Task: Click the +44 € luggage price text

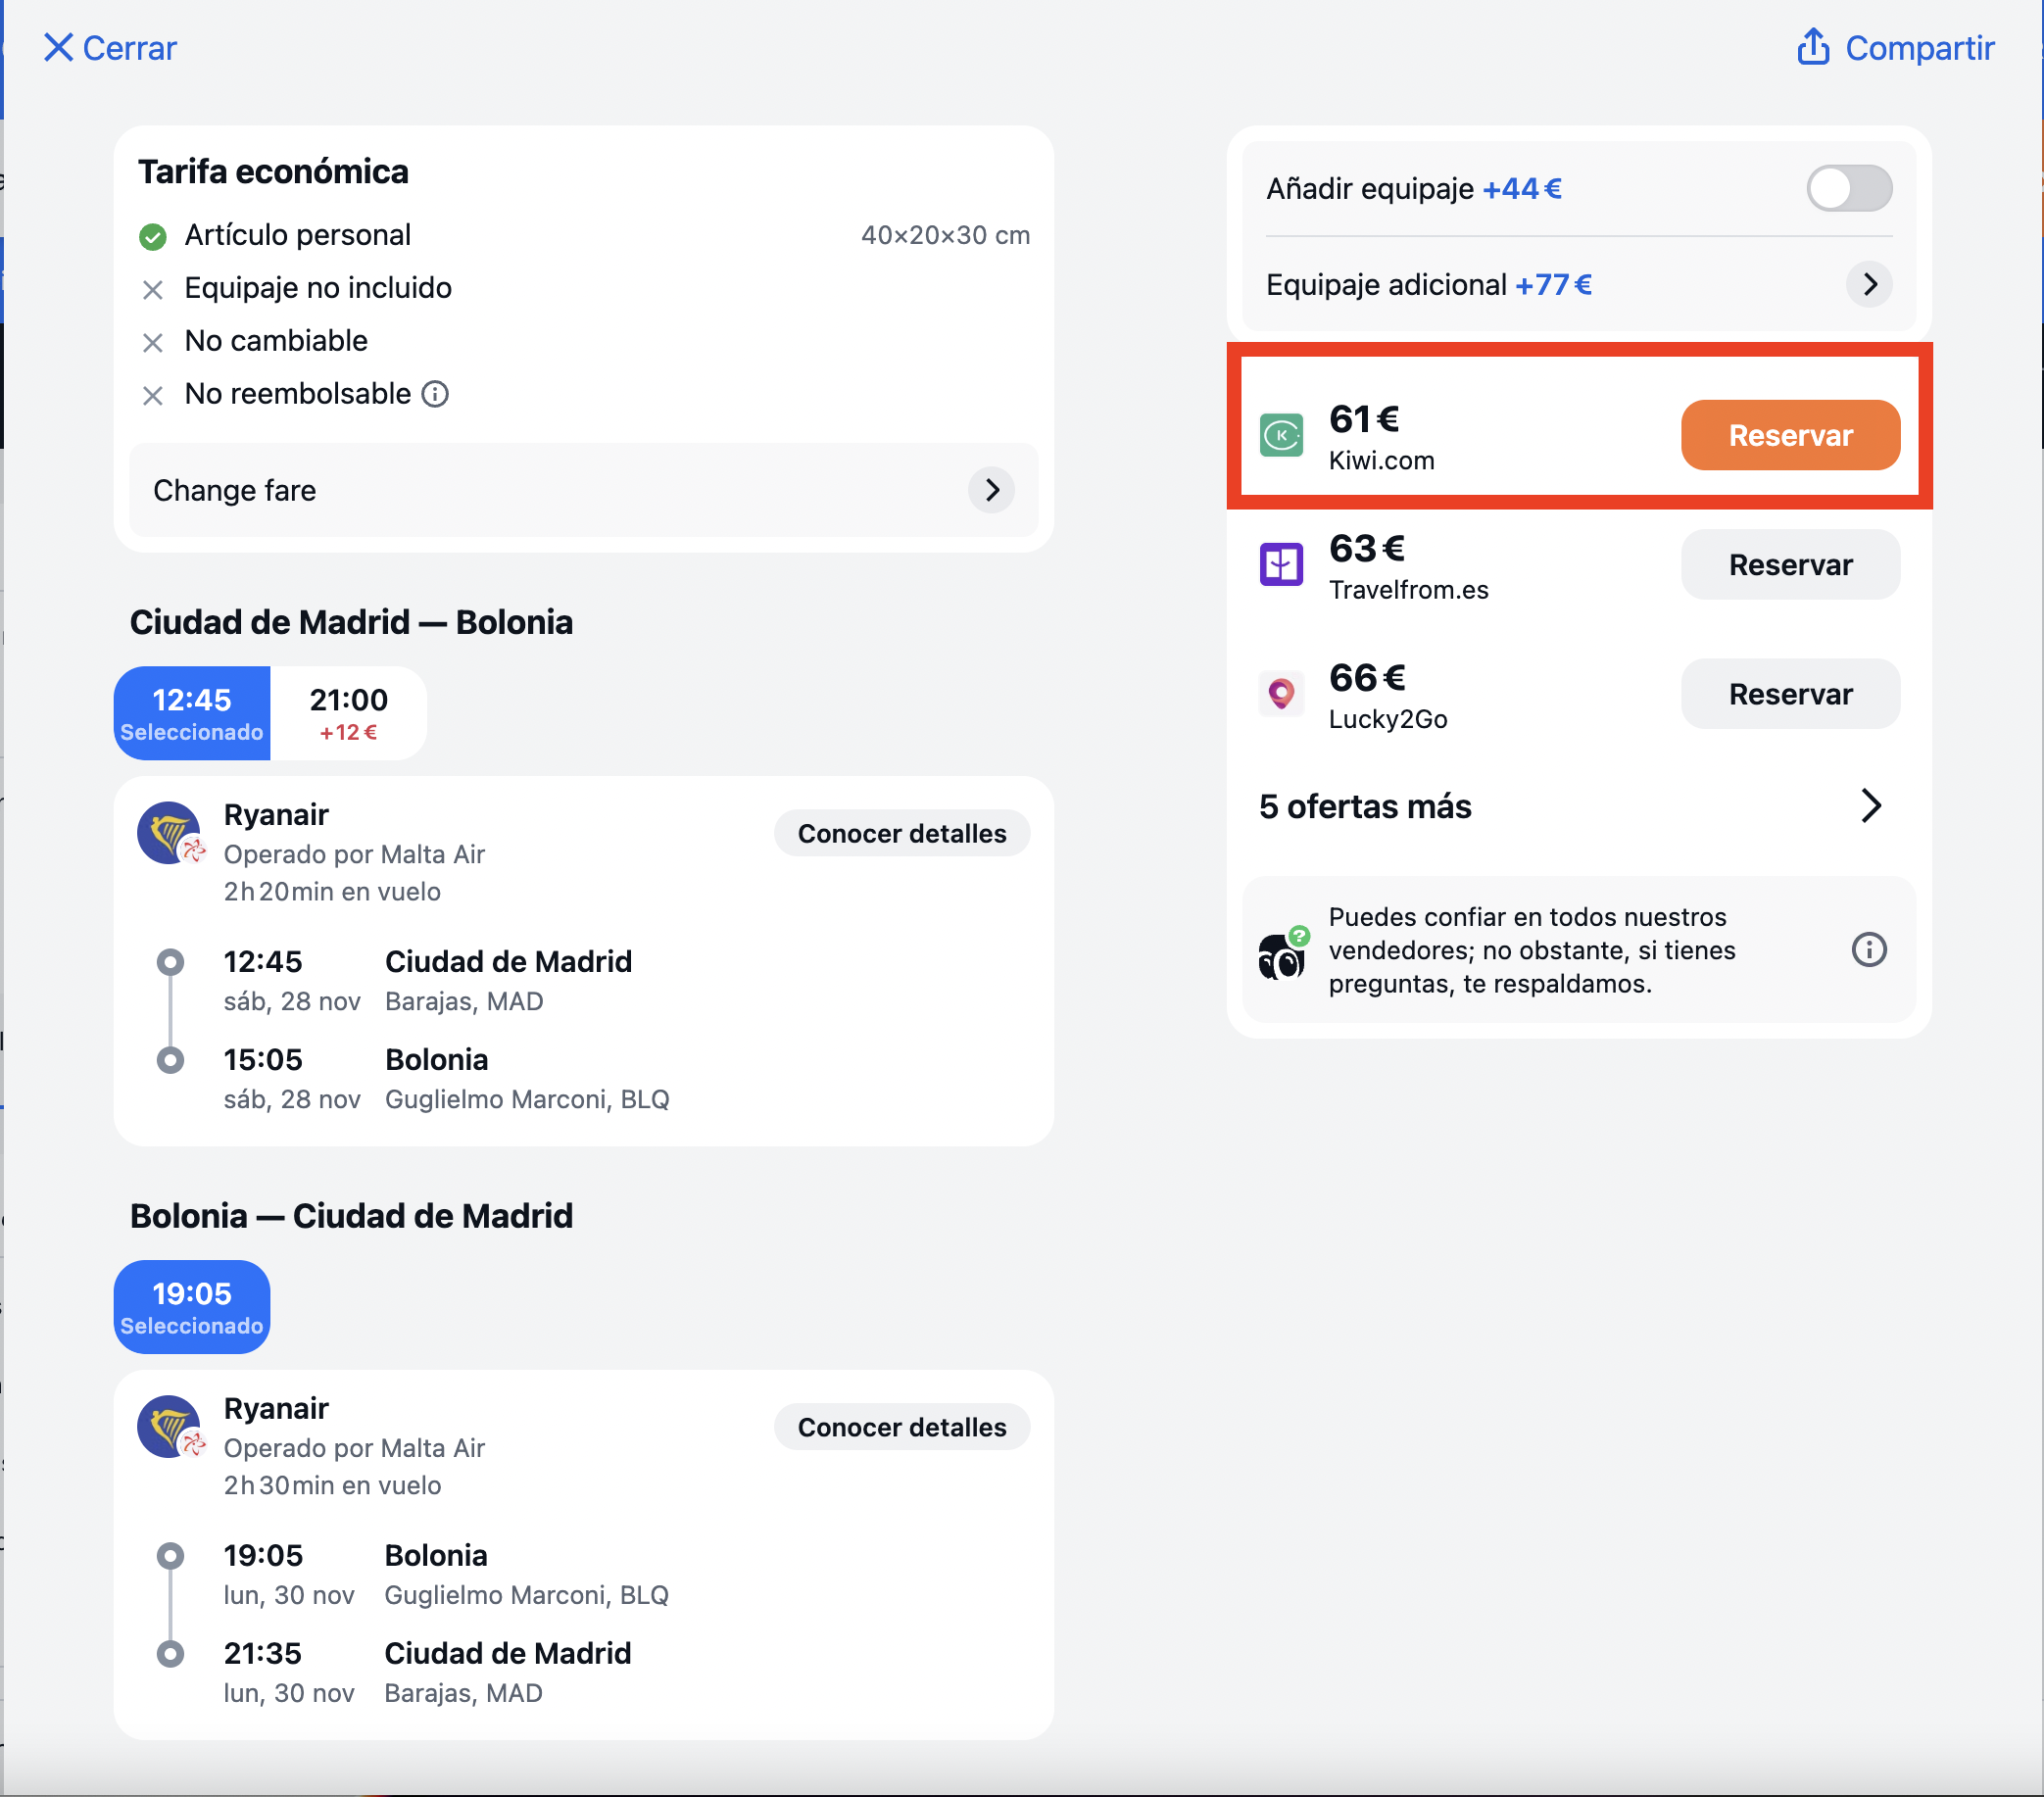Action: (x=1522, y=188)
